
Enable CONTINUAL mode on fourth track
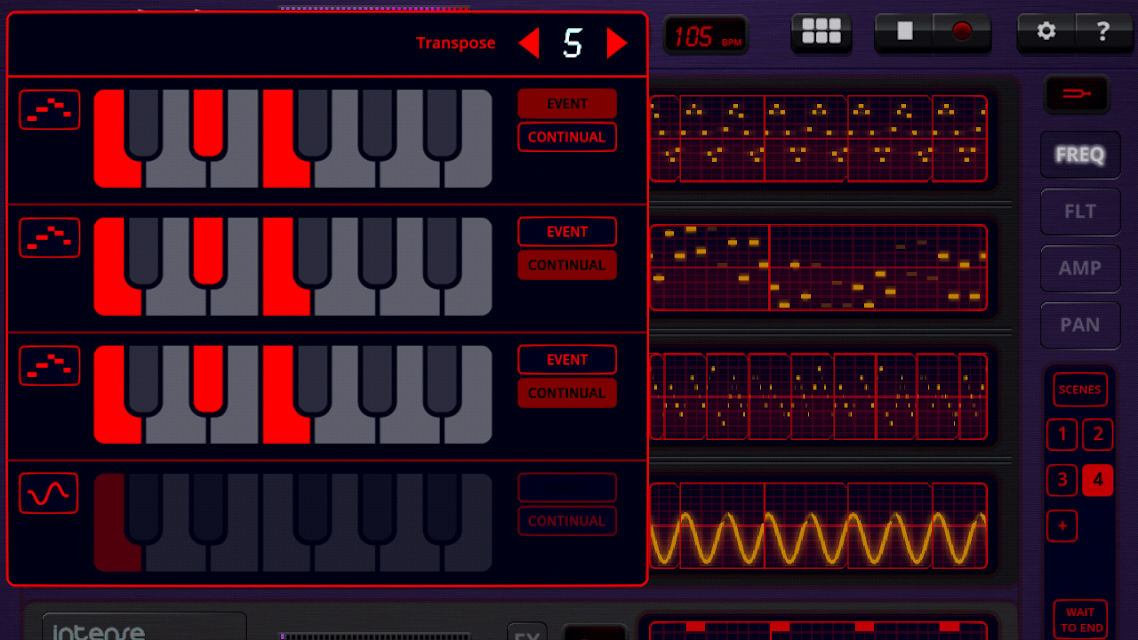tap(567, 521)
